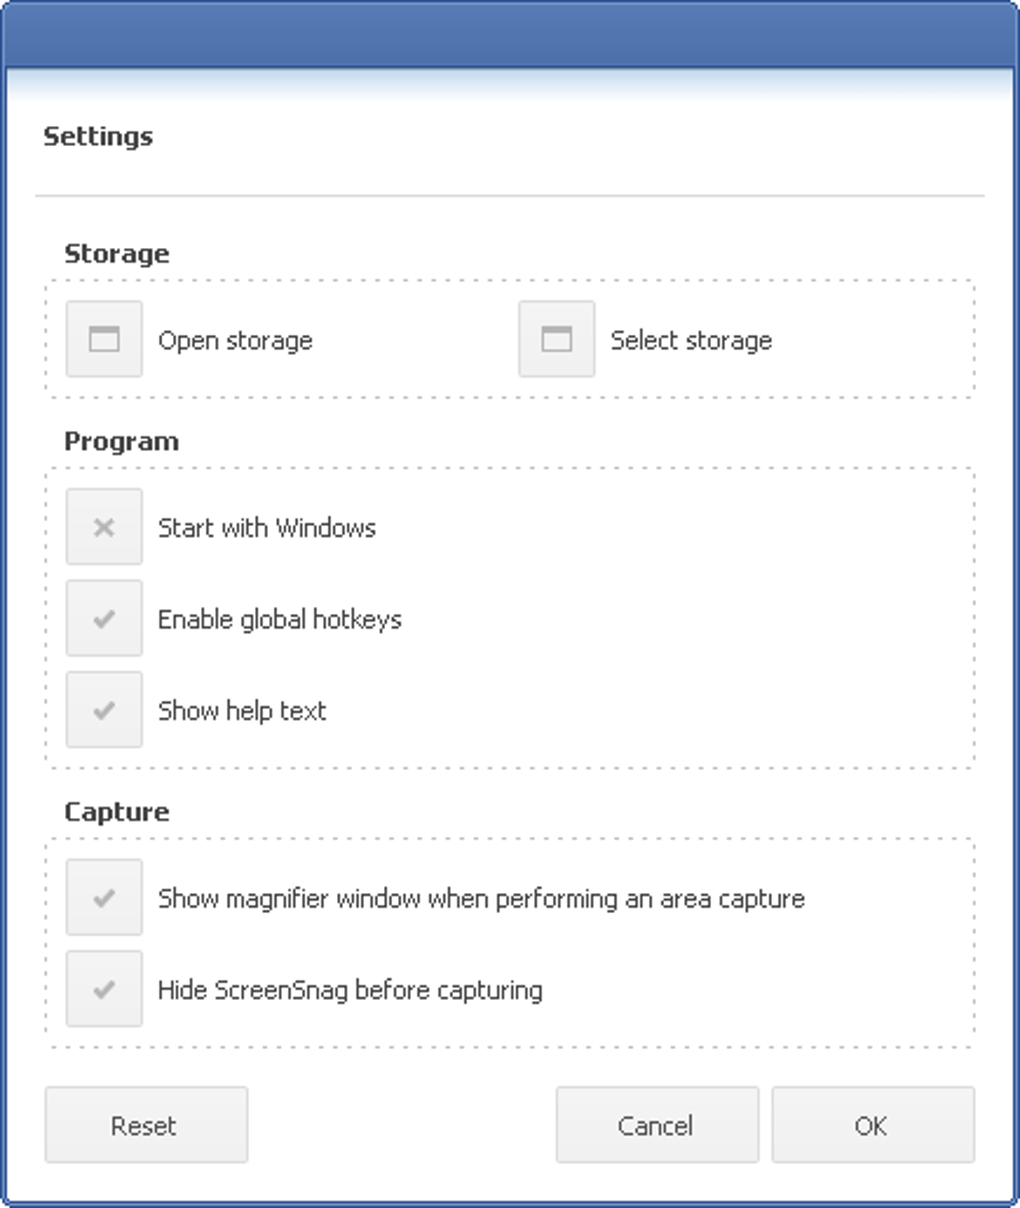Click the 'Hide ScreenSnag before capturing' text

click(350, 991)
